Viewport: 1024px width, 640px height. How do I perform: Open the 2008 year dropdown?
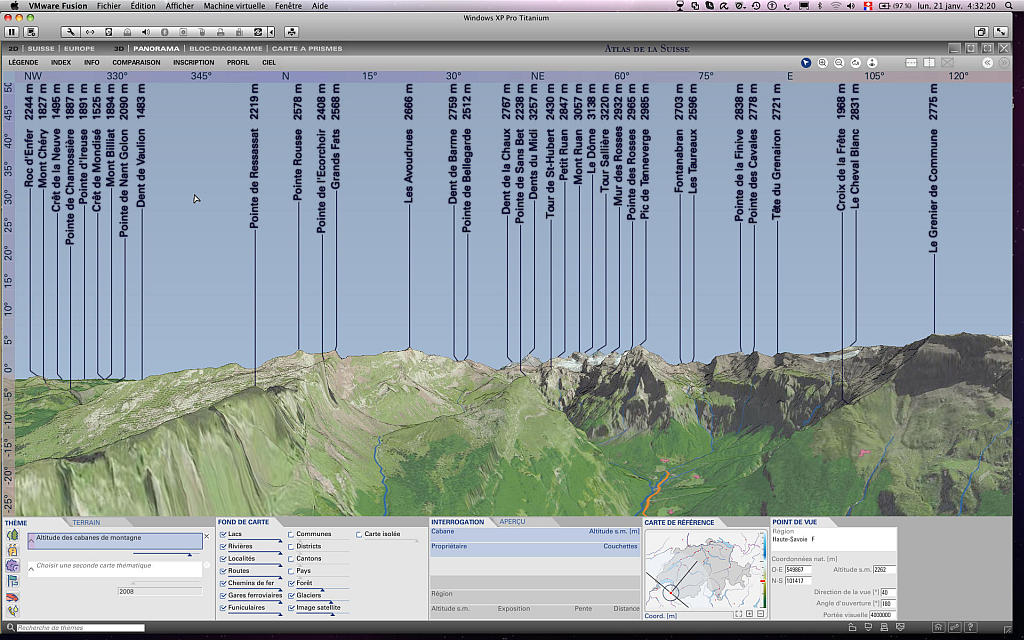pos(160,591)
